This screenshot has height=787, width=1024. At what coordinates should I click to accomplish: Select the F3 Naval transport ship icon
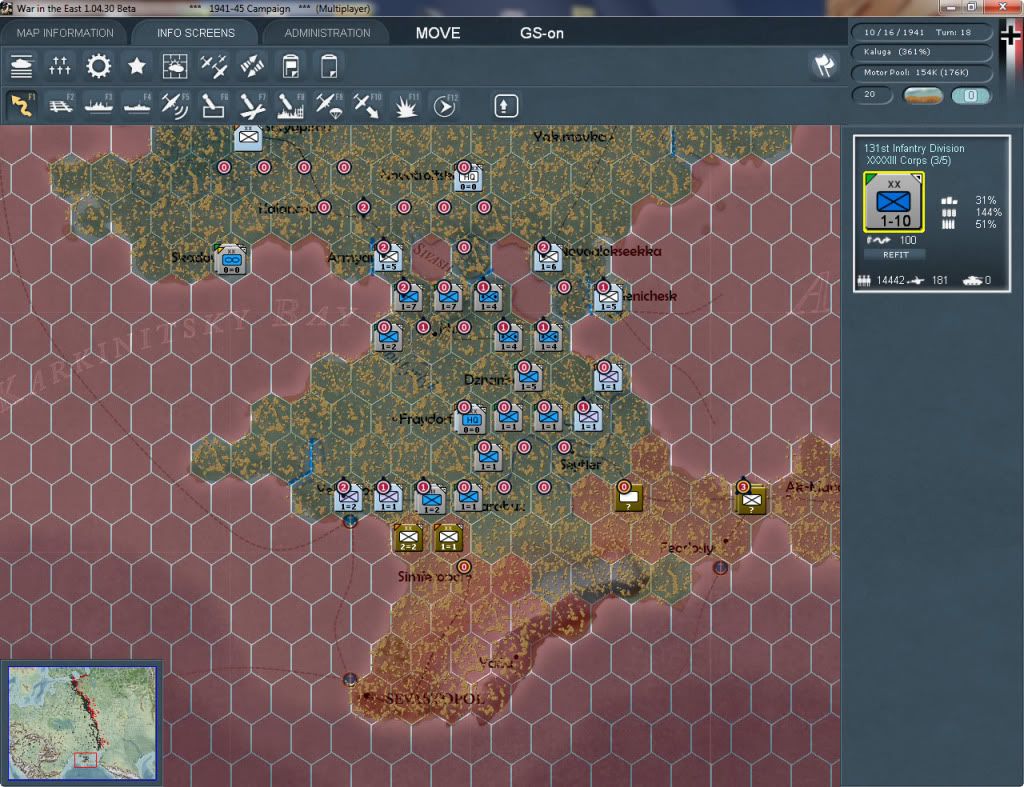(x=99, y=106)
